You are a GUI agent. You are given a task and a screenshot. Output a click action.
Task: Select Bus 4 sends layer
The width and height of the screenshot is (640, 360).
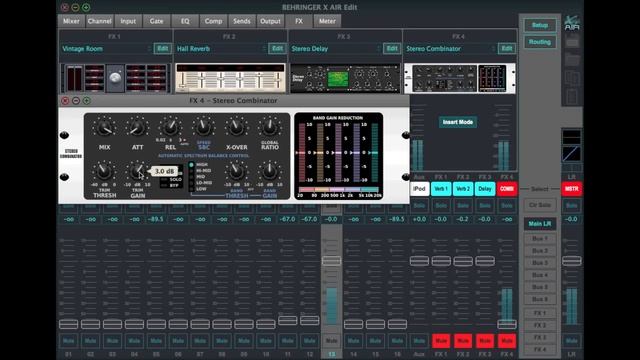[x=540, y=275]
